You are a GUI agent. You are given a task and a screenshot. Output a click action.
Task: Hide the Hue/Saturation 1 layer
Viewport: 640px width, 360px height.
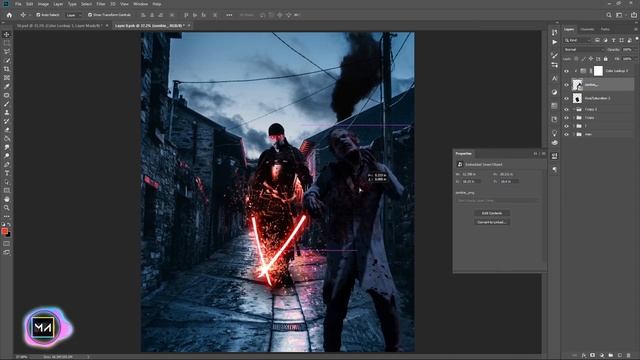(566, 98)
